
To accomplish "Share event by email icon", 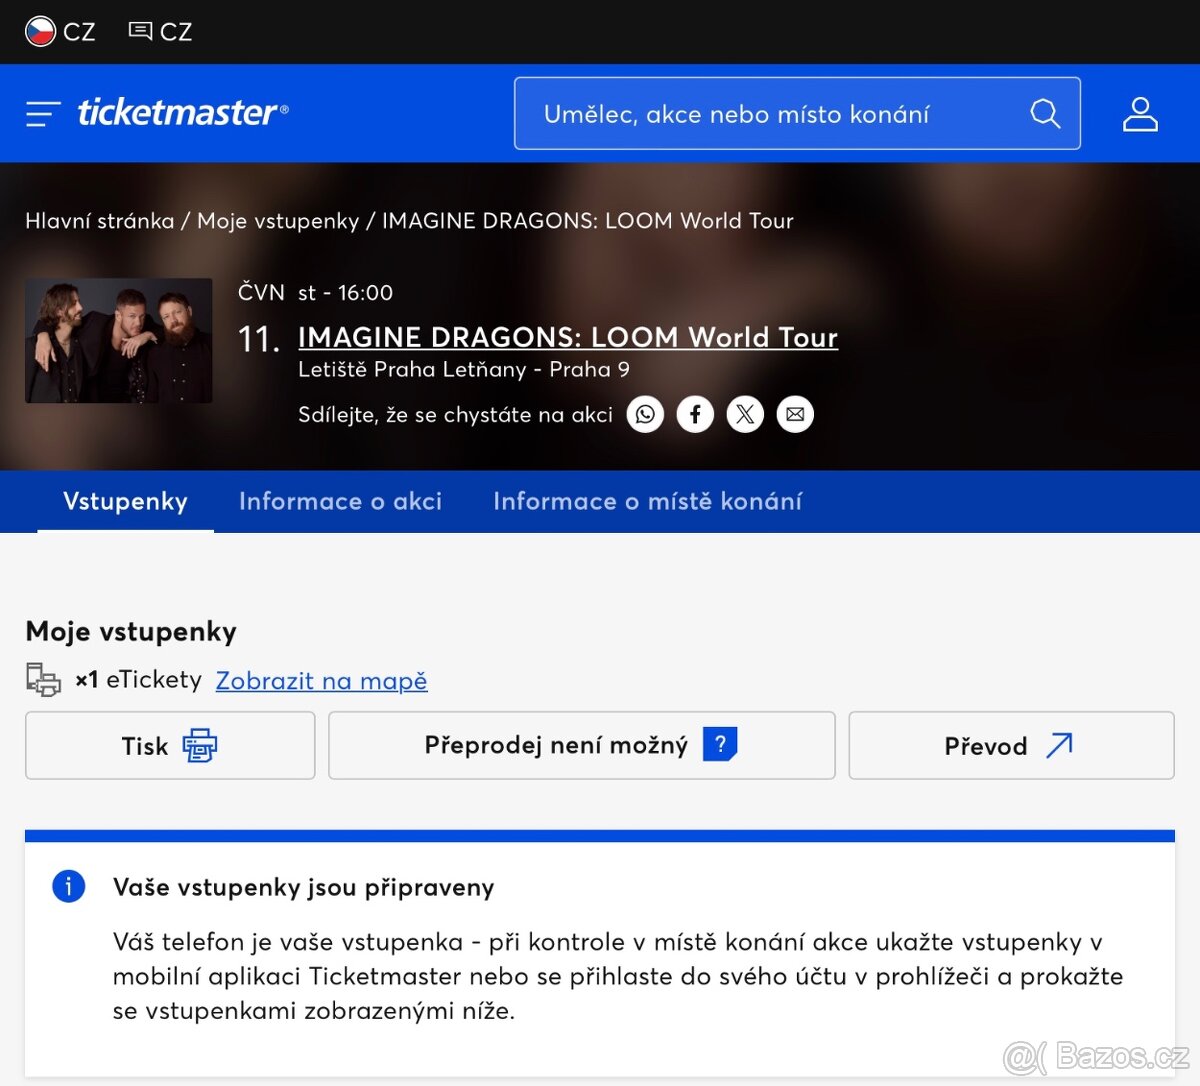I will [795, 414].
